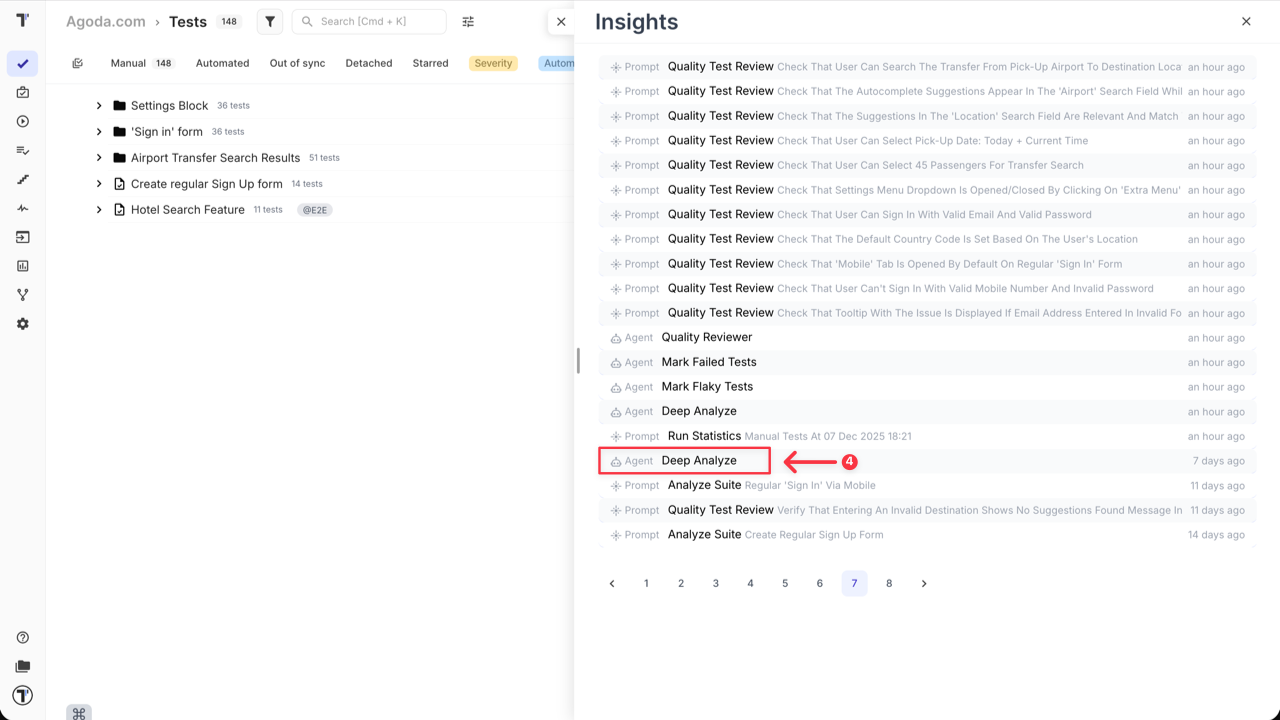Toggle the blue Automated filter chip
The width and height of the screenshot is (1280, 720).
560,62
